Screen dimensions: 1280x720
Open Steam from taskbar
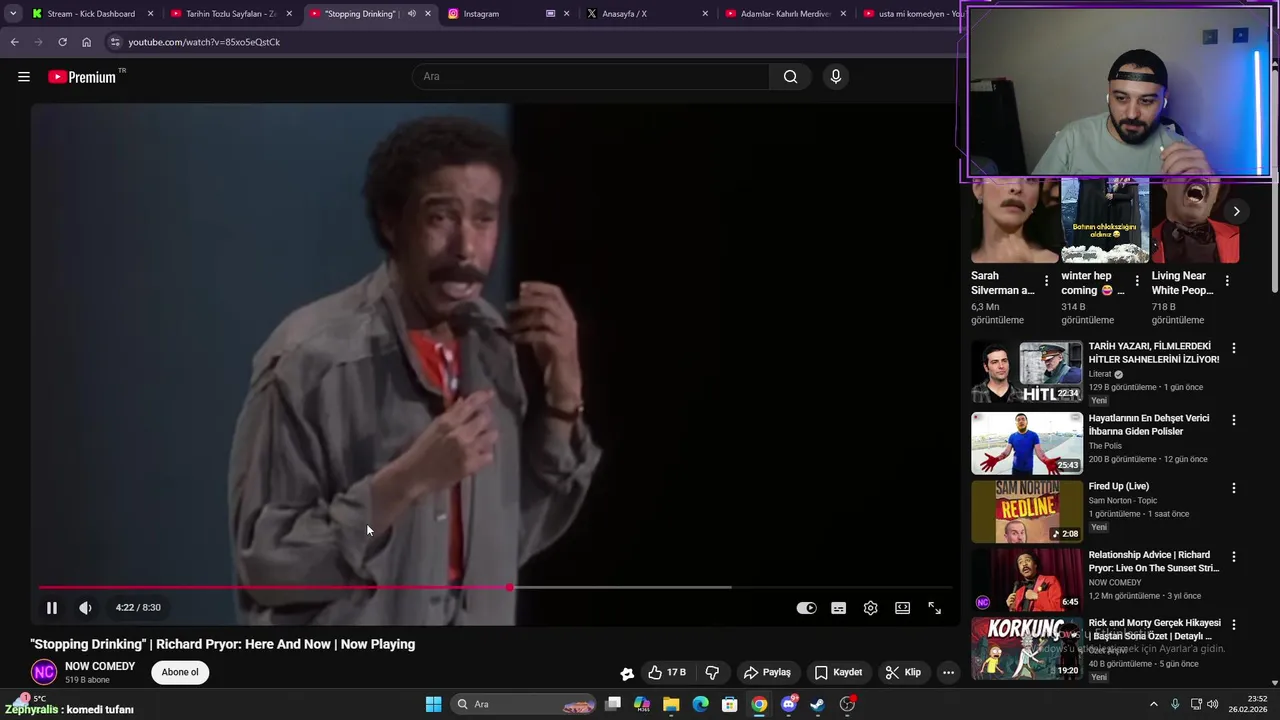click(817, 704)
